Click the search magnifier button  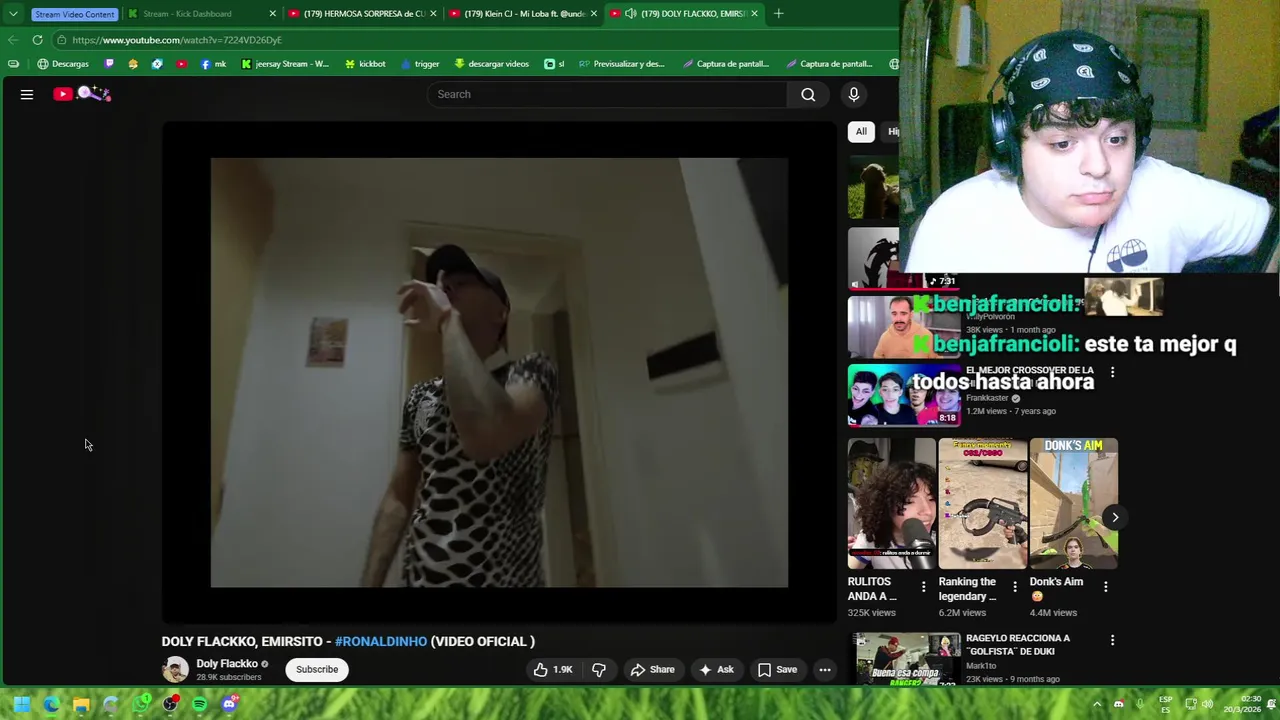pos(808,94)
